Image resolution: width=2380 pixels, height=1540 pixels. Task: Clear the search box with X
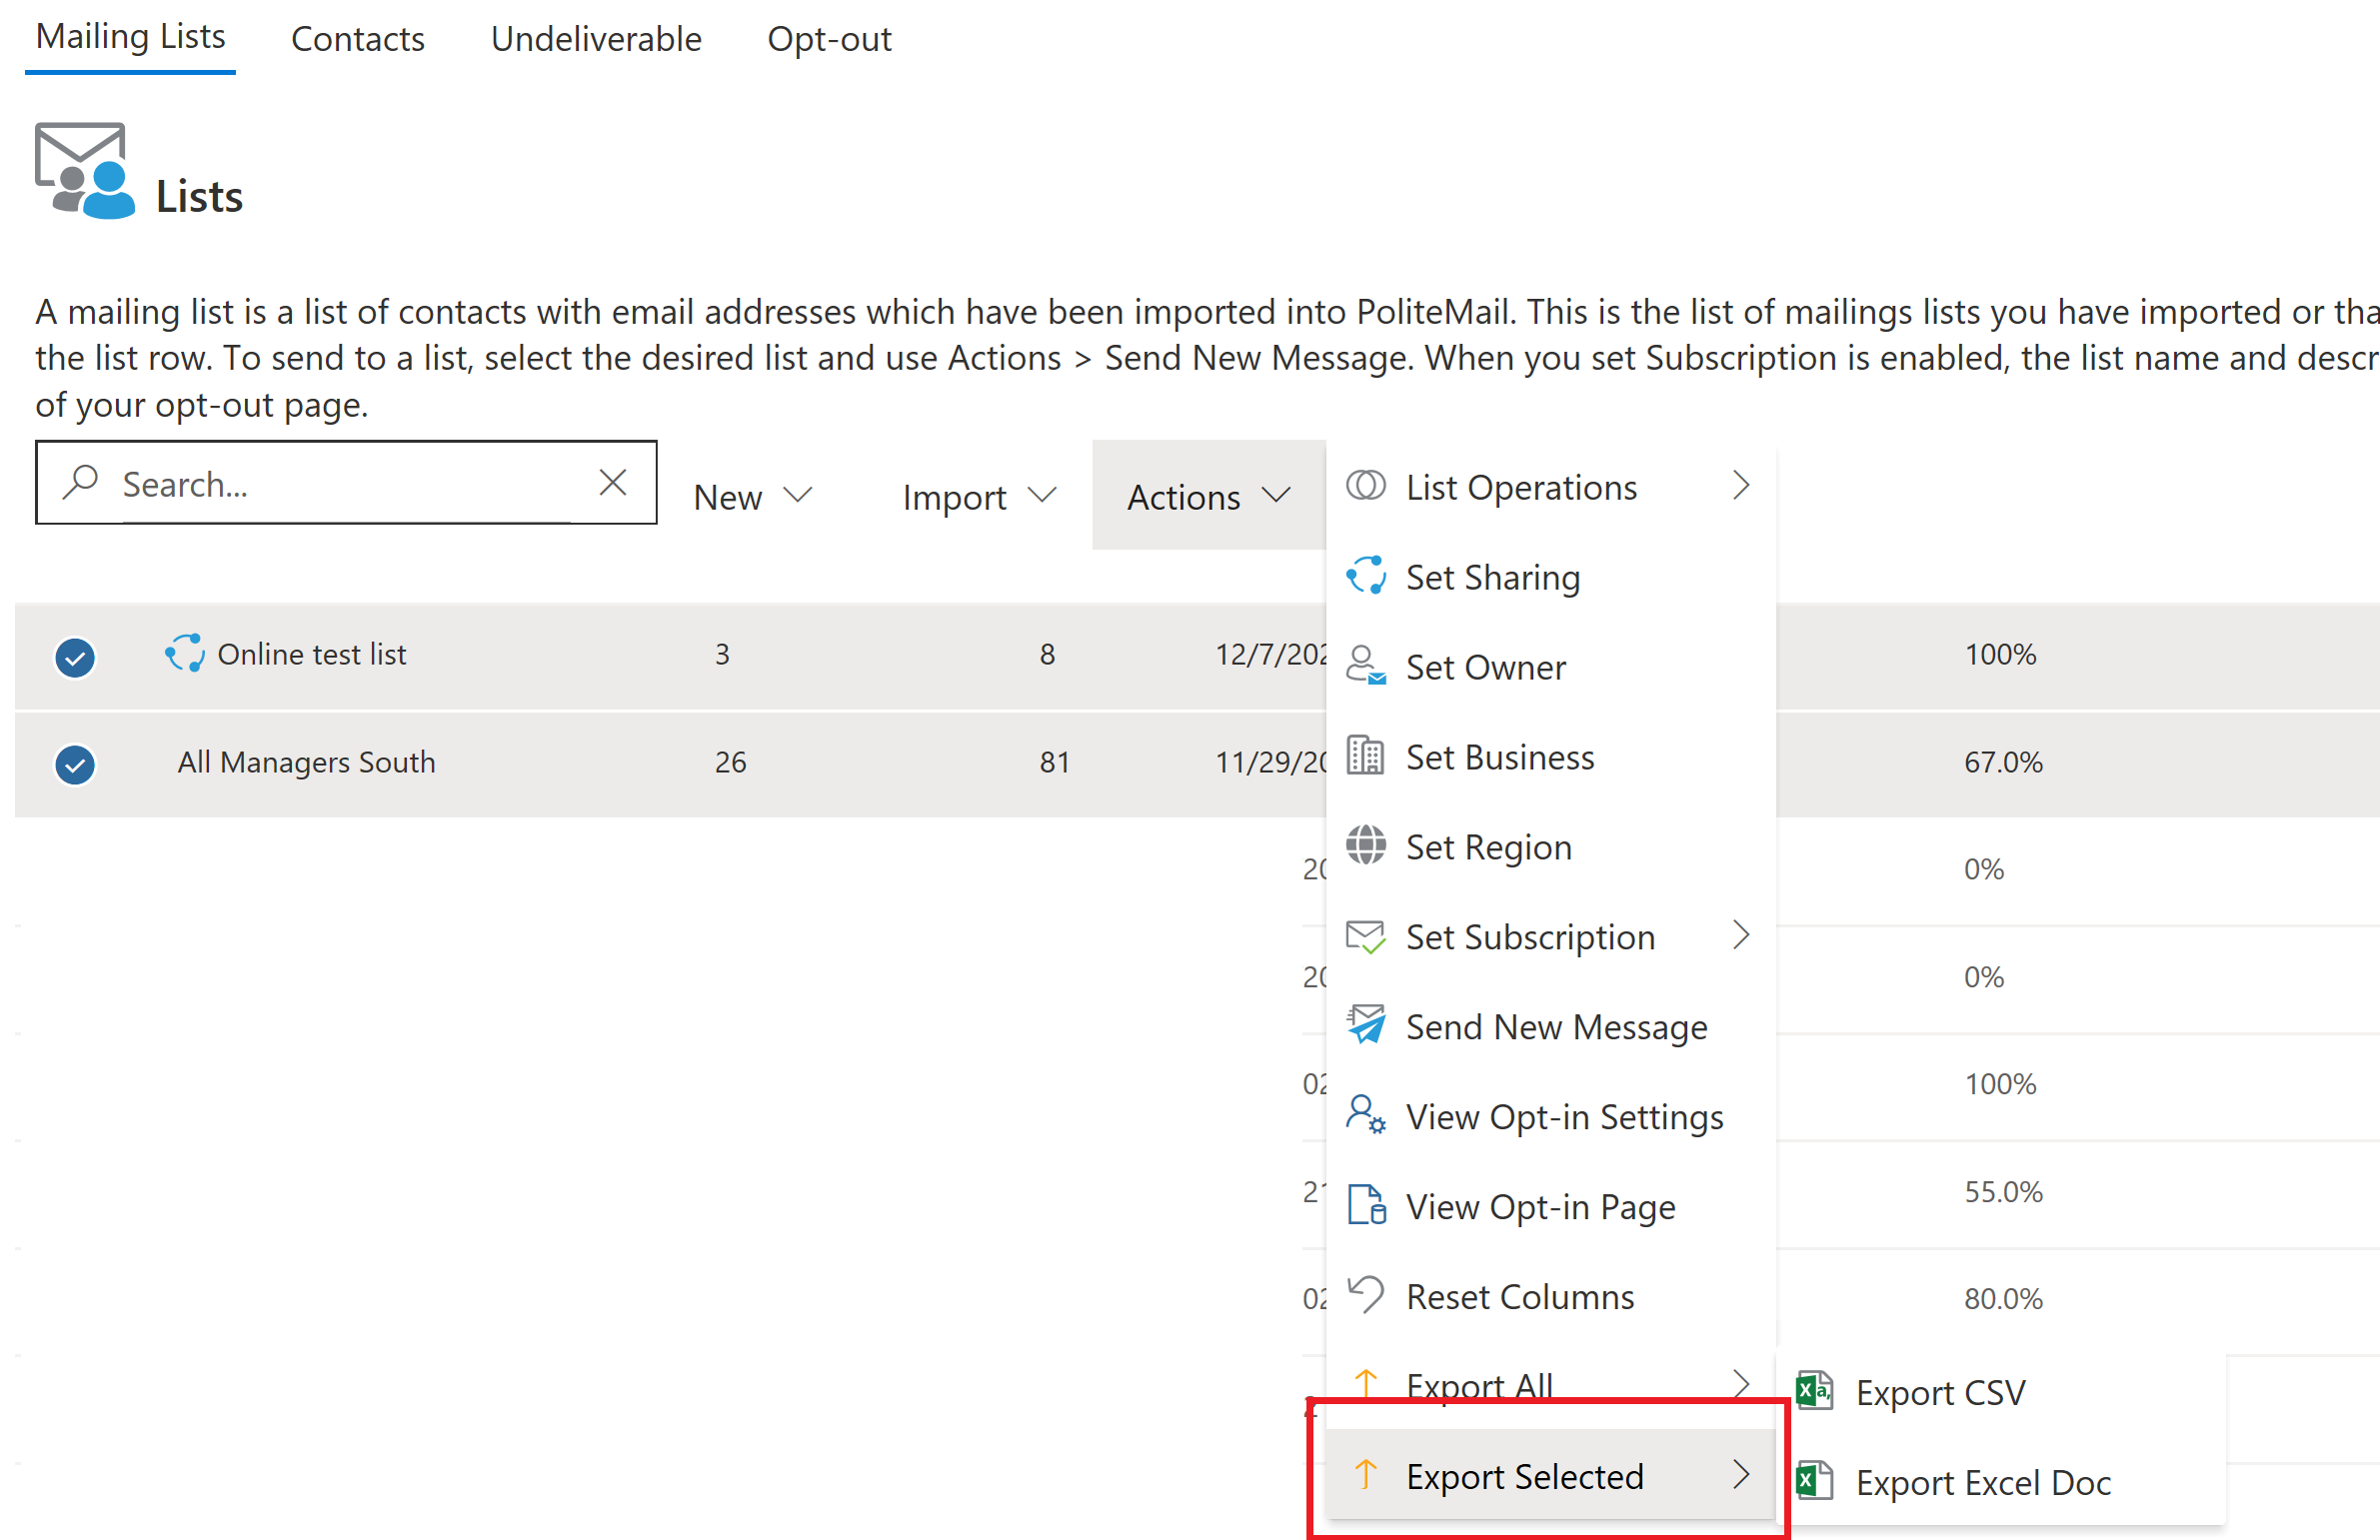click(x=613, y=483)
